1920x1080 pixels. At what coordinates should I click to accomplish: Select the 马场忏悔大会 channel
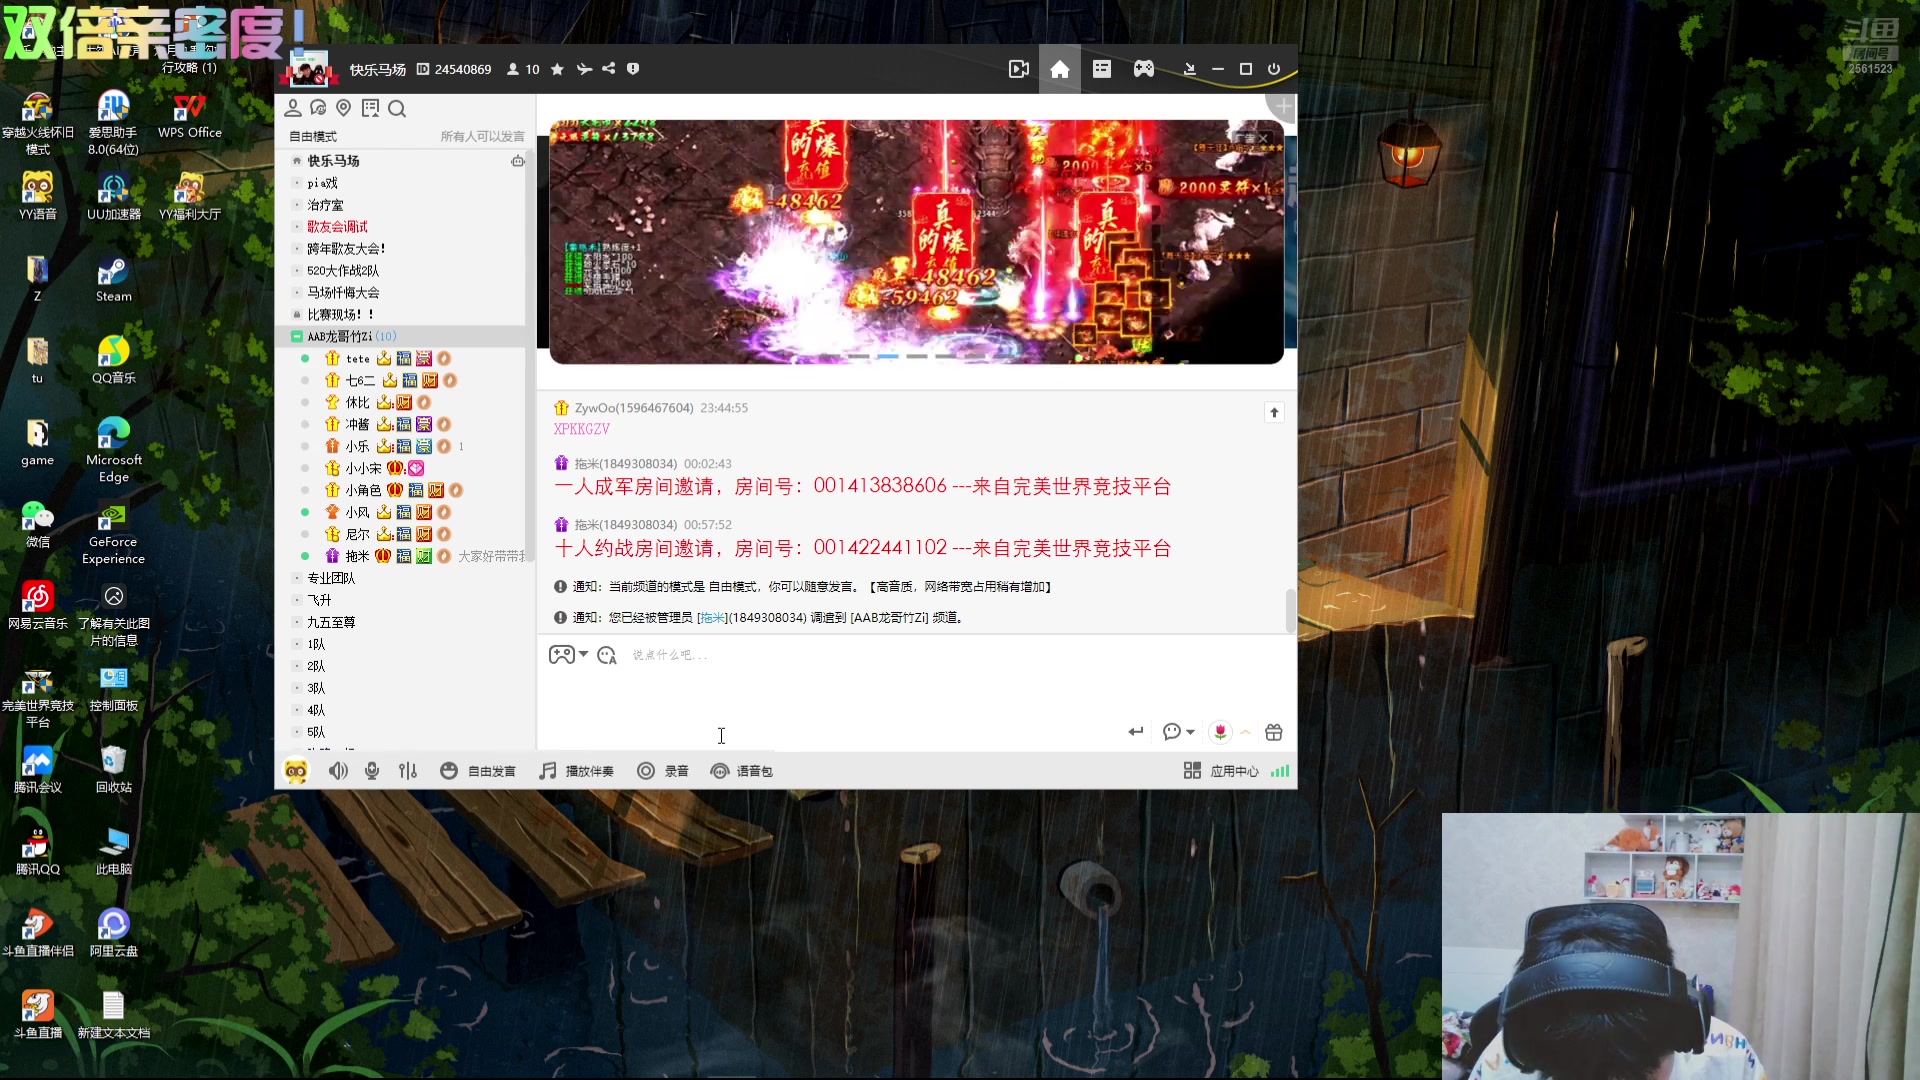tap(343, 293)
